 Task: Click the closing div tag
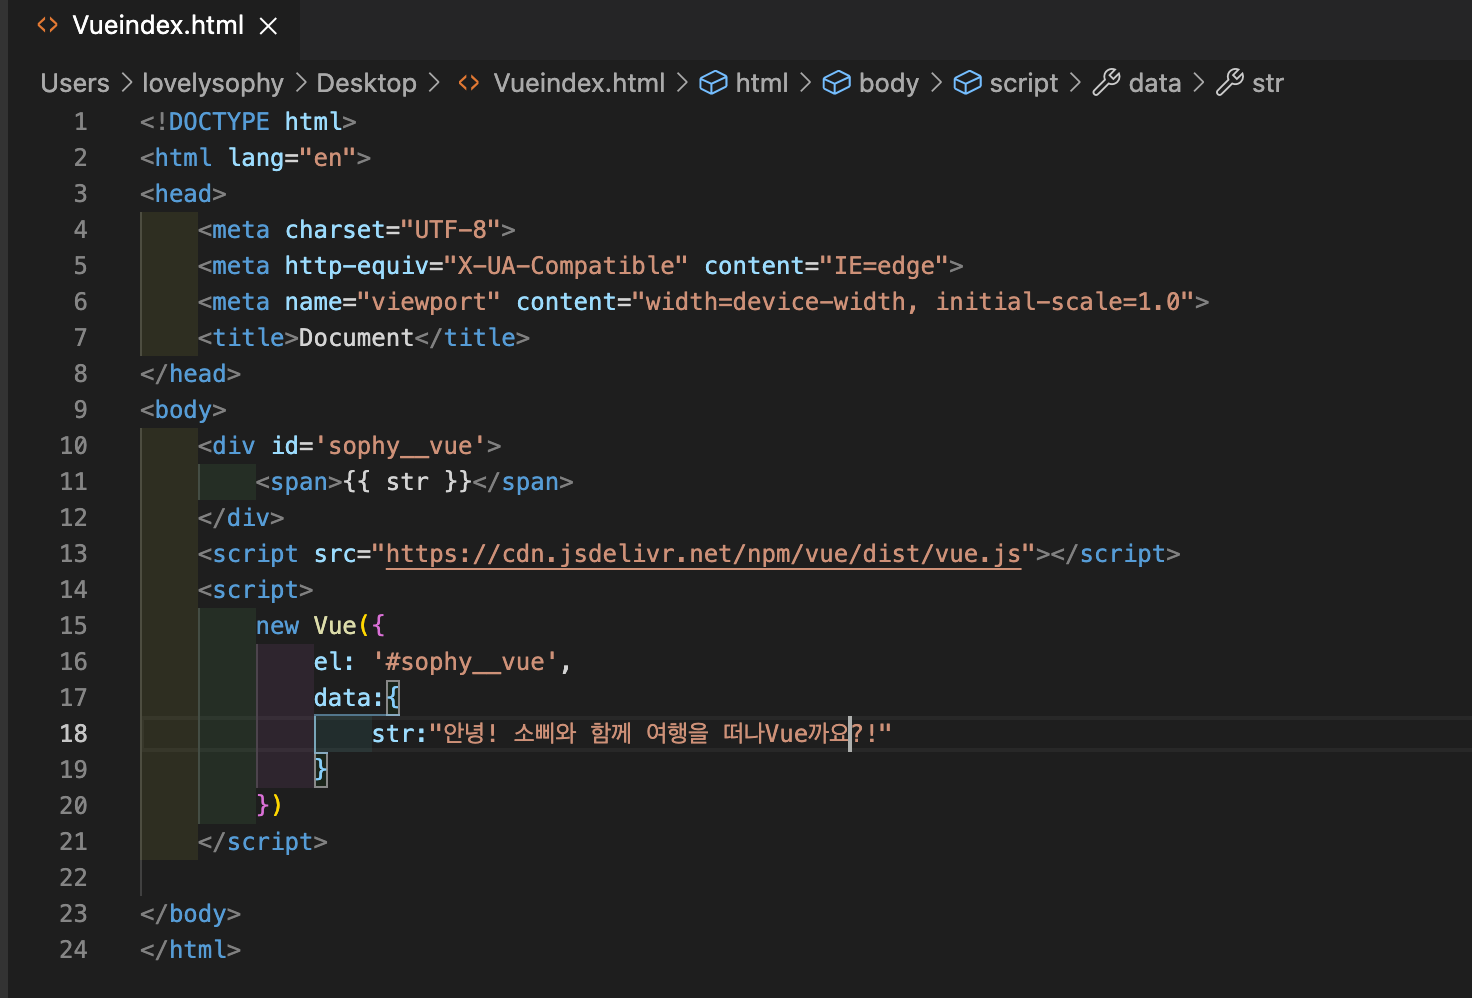(241, 518)
